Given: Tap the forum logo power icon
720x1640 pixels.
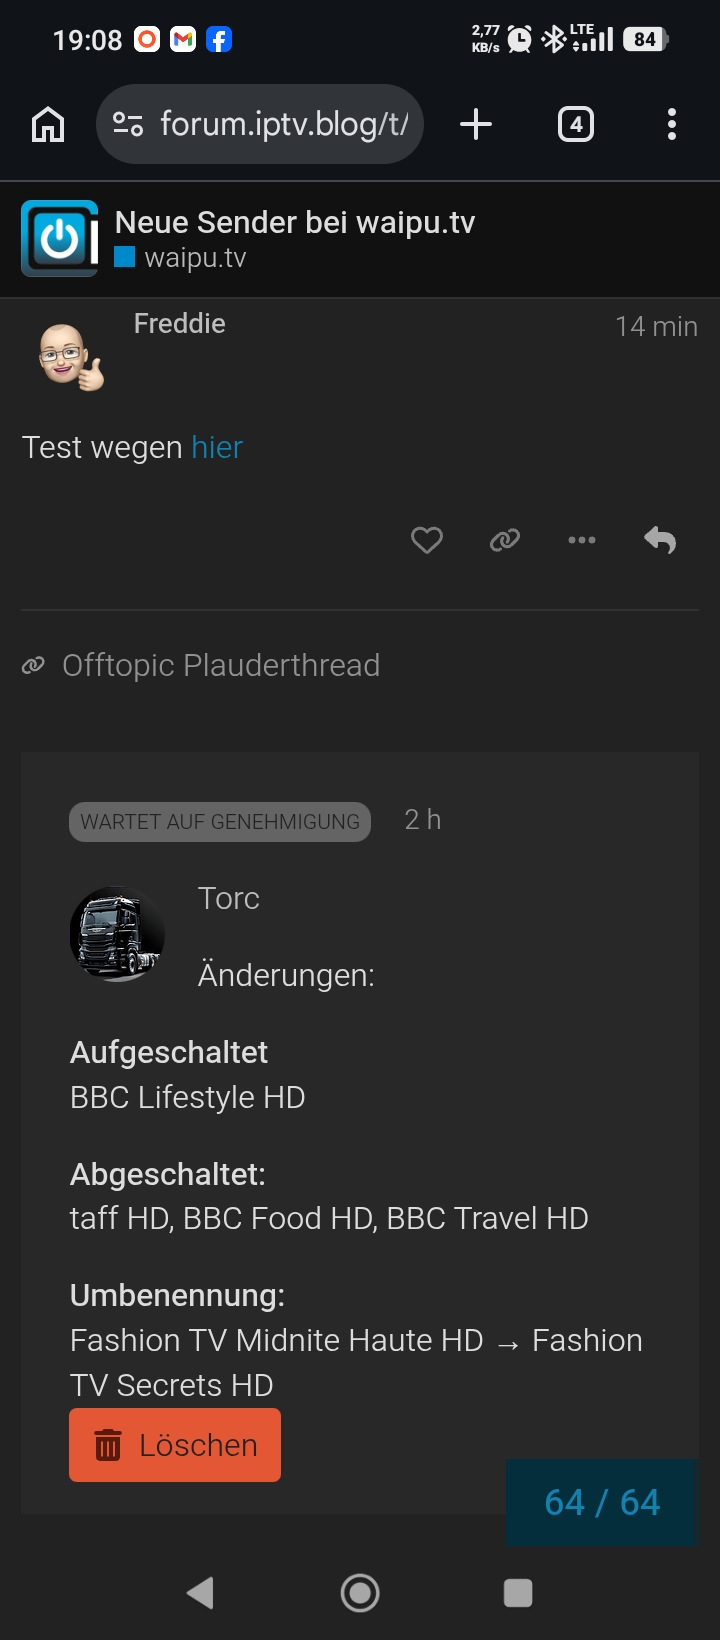Looking at the screenshot, I should (60, 239).
